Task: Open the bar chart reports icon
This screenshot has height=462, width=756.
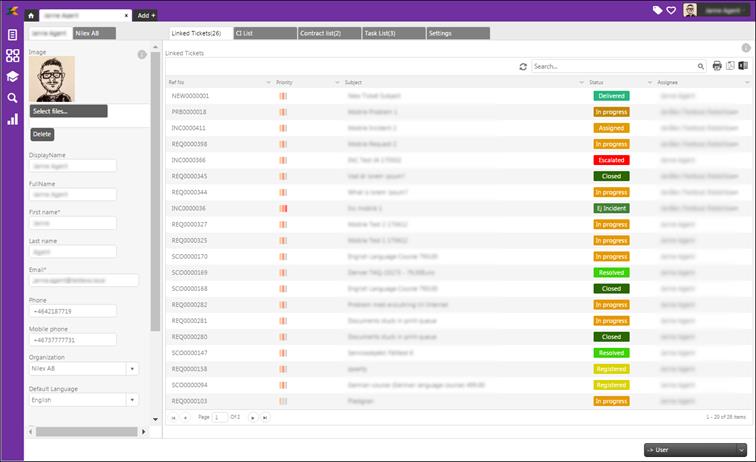Action: point(13,119)
